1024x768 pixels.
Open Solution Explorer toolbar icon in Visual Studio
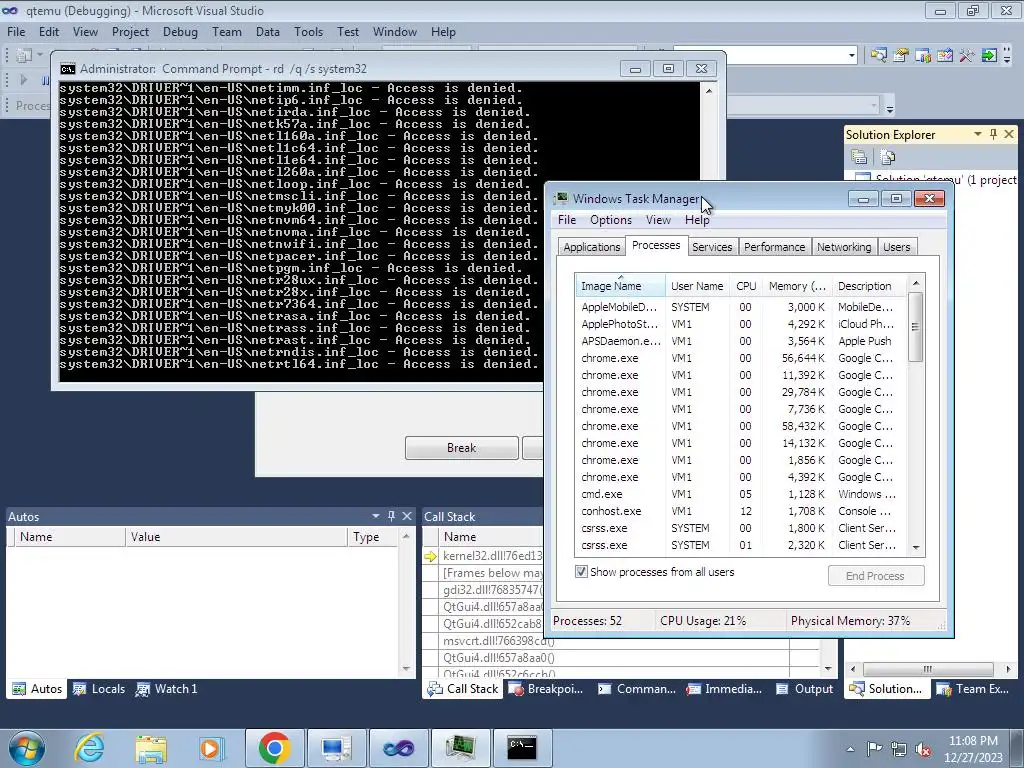tap(878, 56)
